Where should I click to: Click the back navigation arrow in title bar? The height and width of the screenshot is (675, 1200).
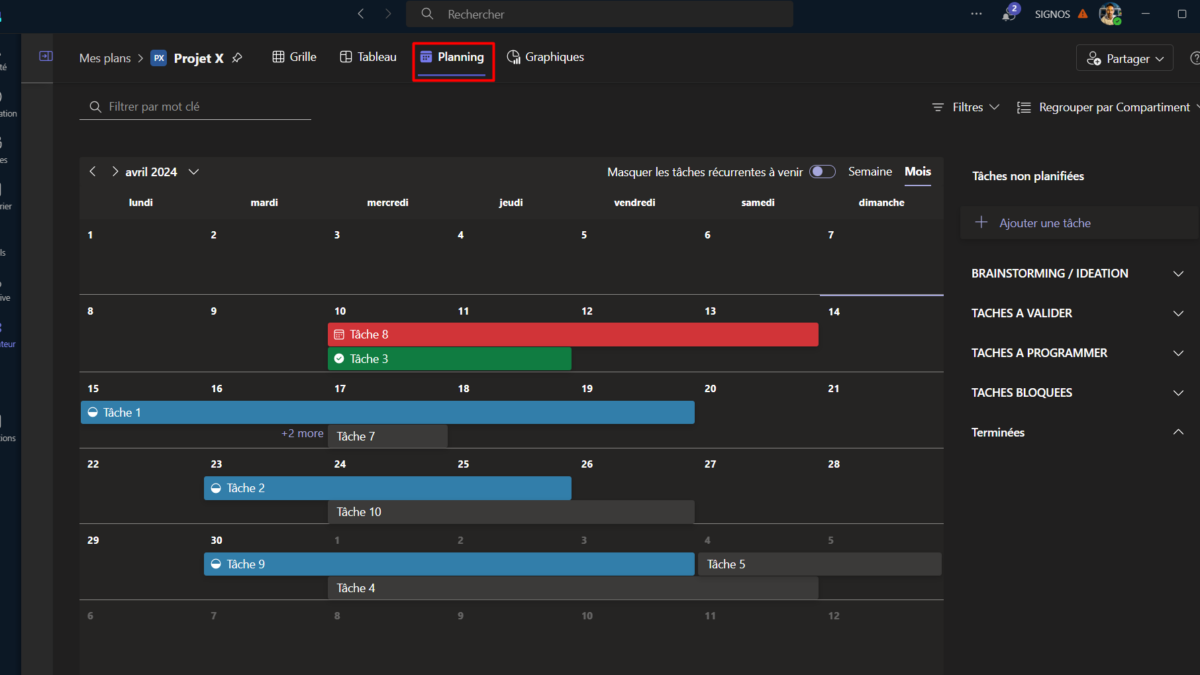tap(361, 14)
